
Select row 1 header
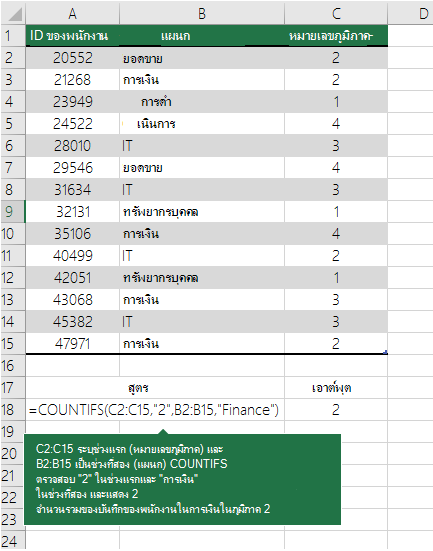point(13,35)
